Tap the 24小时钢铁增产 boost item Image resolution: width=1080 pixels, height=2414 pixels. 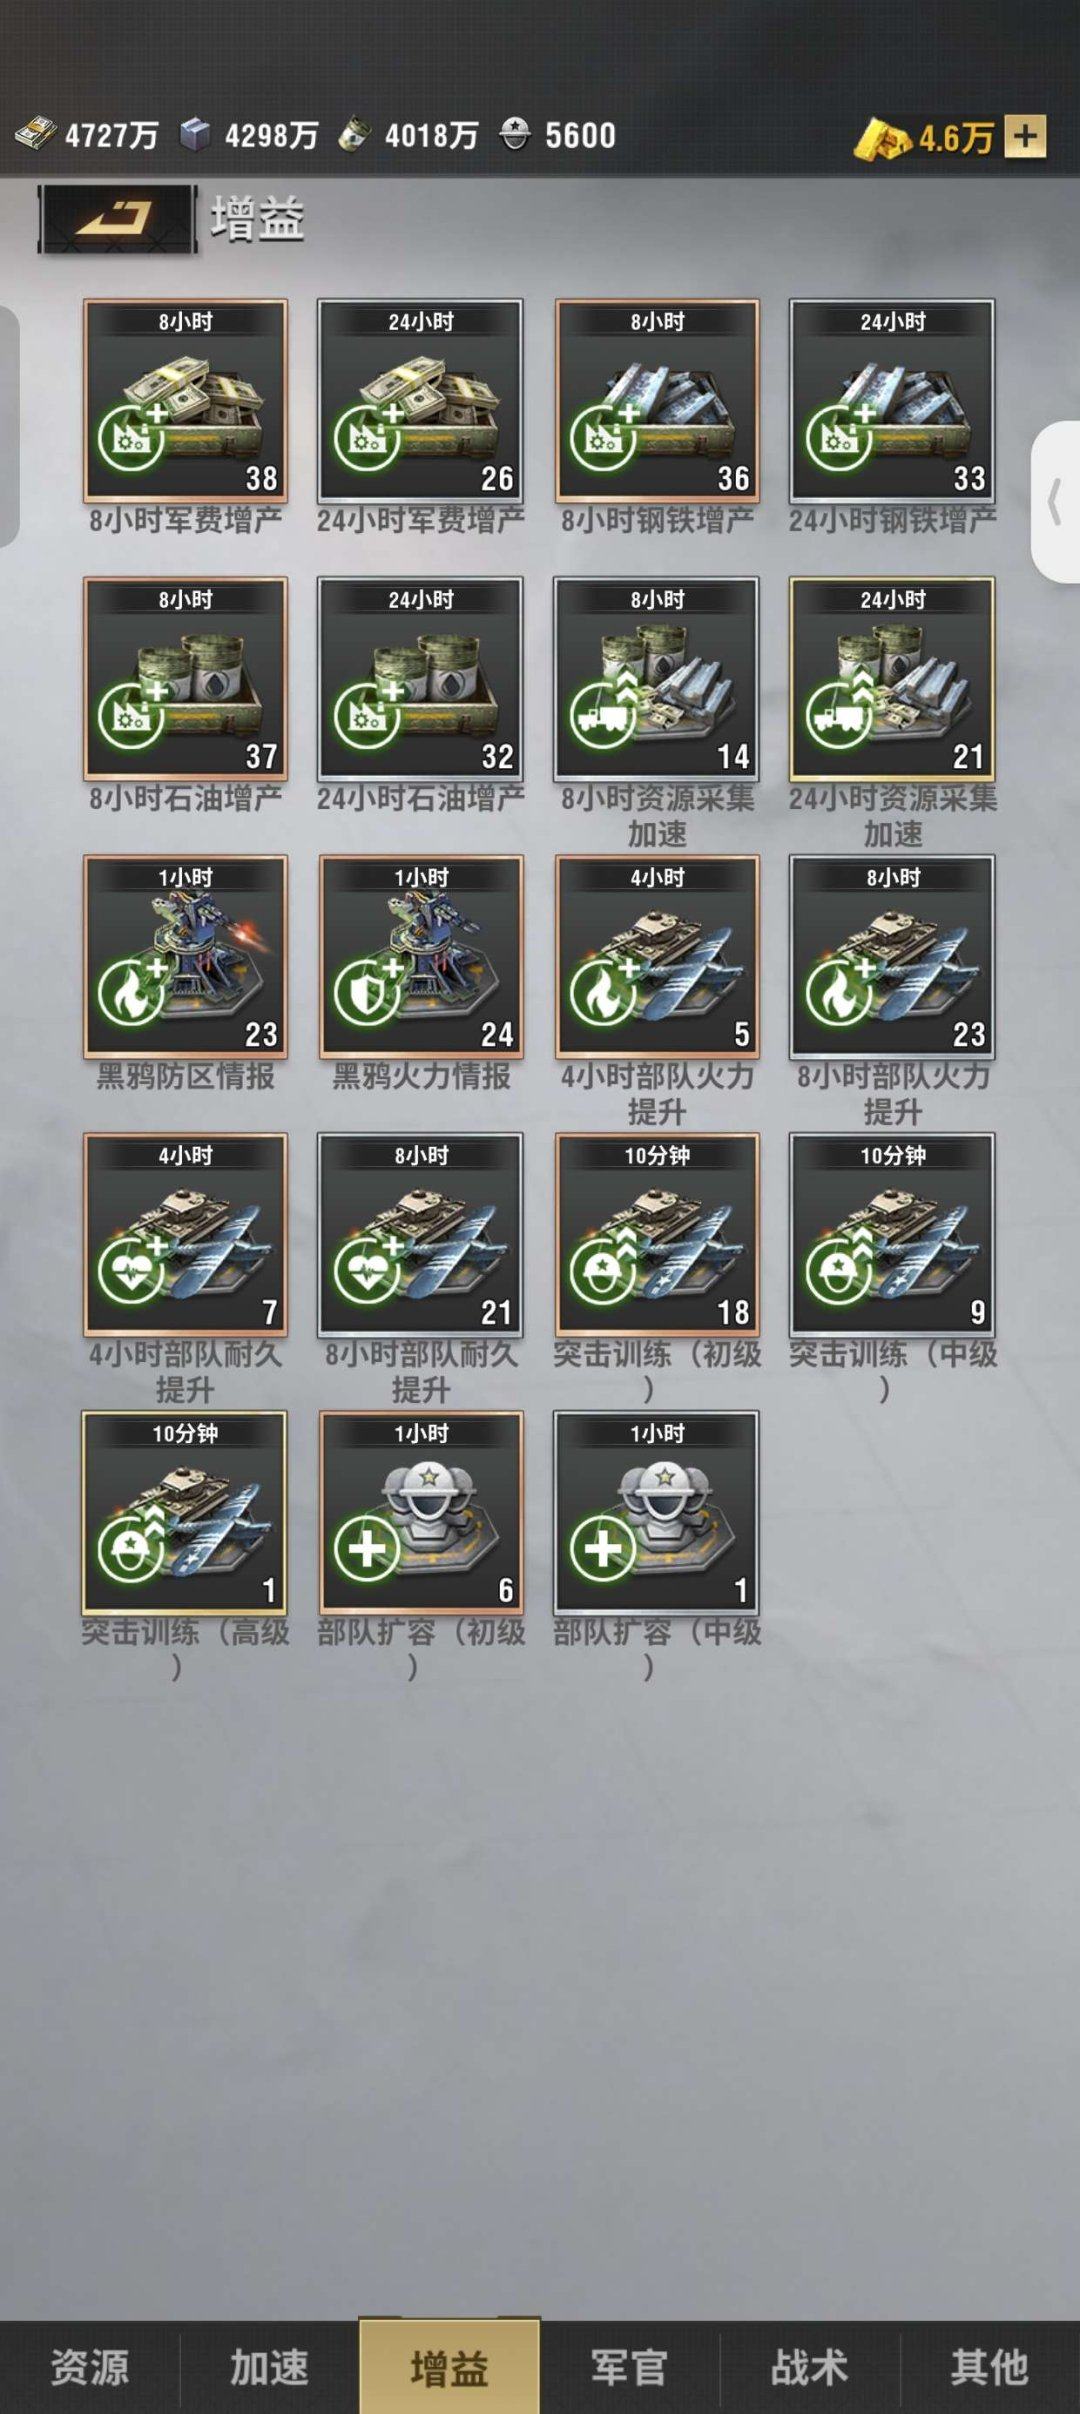[x=892, y=400]
